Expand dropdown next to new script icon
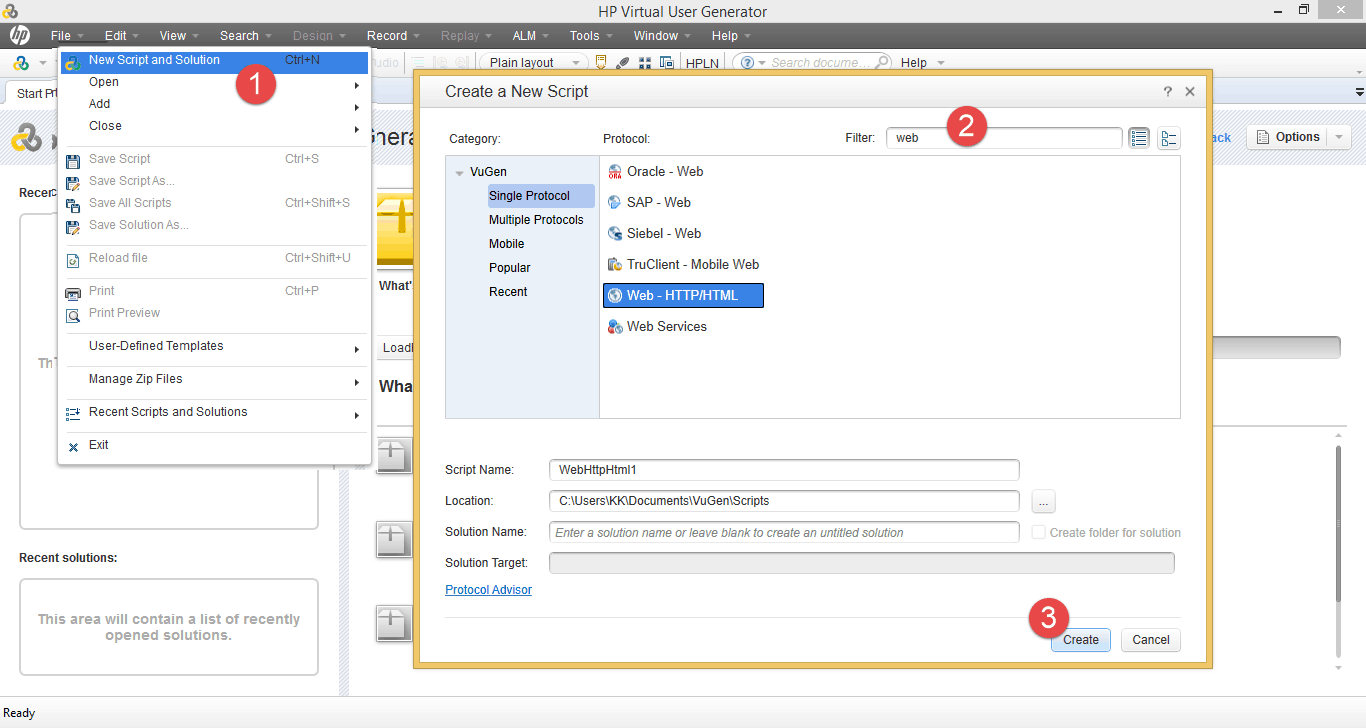Screen dimensions: 1366x728 pyautogui.click(x=41, y=63)
